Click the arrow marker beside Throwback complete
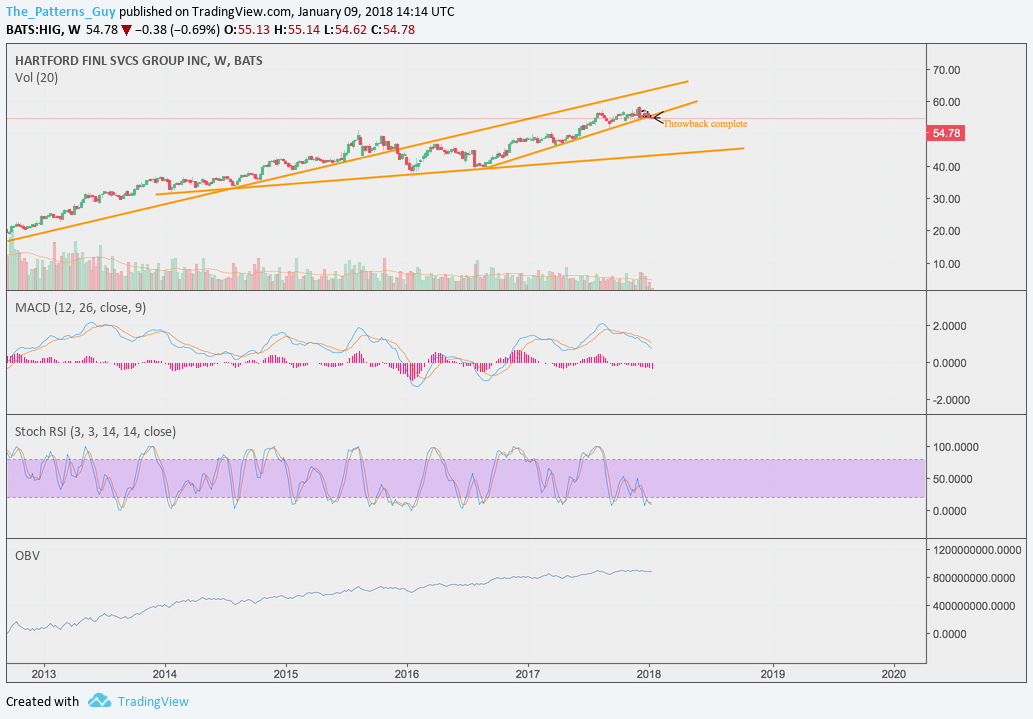Image resolution: width=1033 pixels, height=719 pixels. coord(656,118)
